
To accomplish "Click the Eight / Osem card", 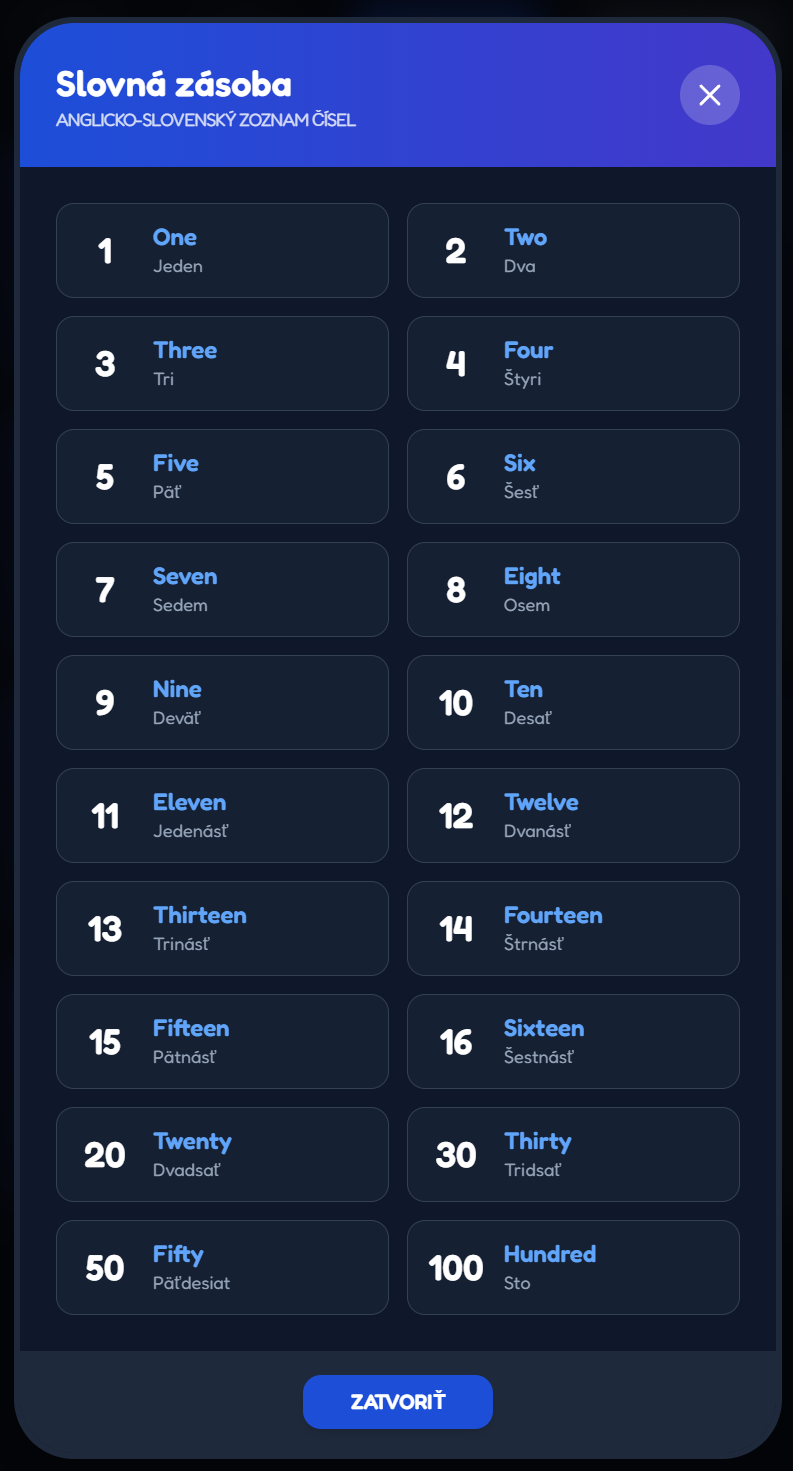I will coord(573,590).
